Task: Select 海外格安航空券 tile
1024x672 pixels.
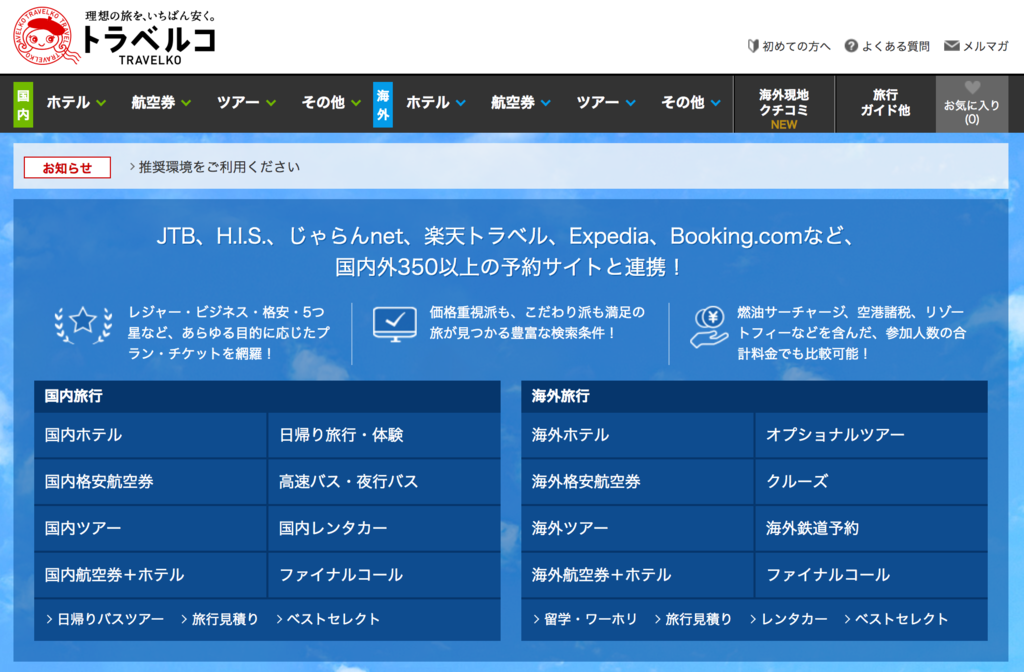Action: click(637, 482)
